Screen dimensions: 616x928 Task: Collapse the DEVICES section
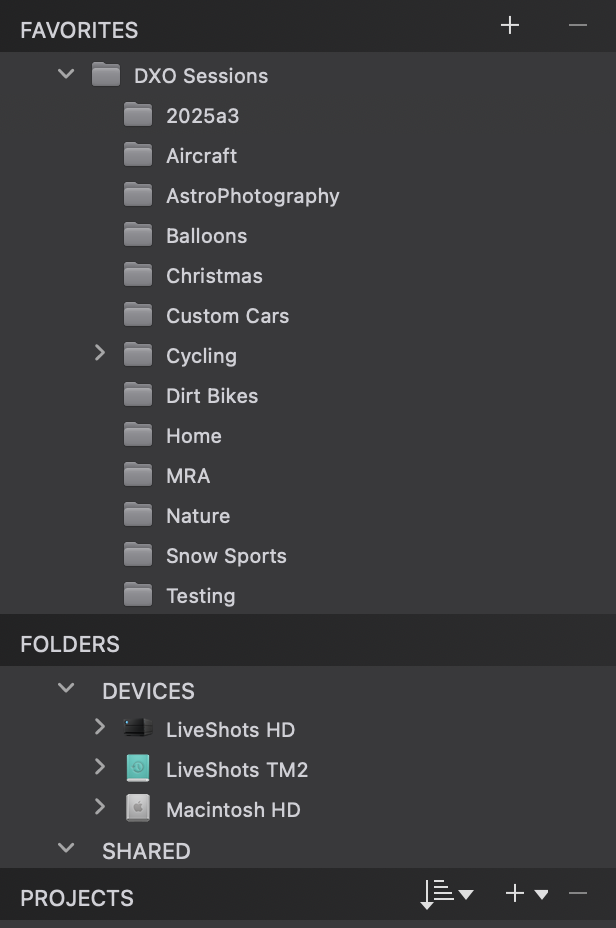click(67, 688)
